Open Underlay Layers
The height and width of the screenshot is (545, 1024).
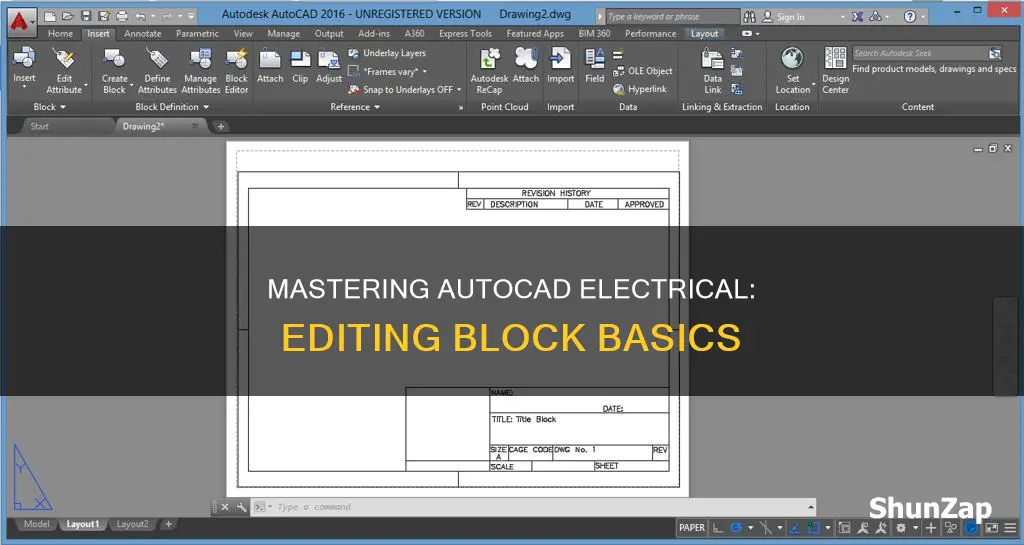click(x=387, y=53)
